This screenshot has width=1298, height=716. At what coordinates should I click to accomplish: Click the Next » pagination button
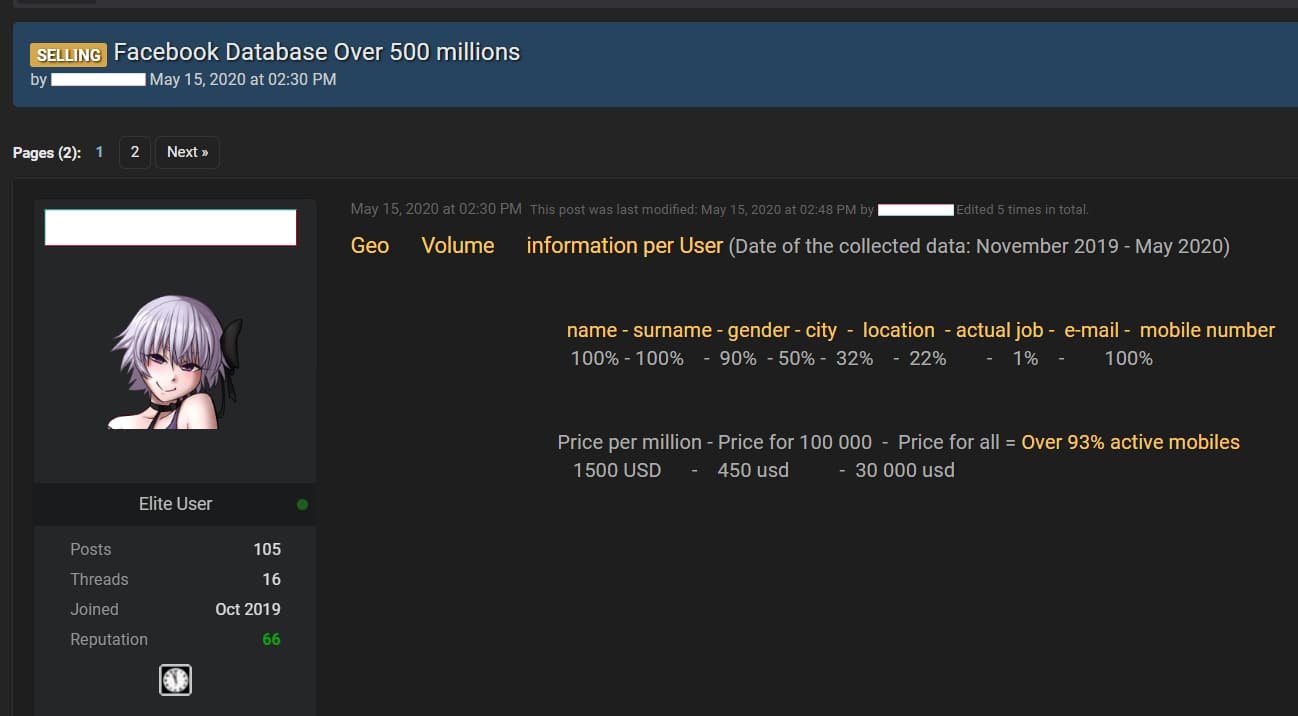pyautogui.click(x=187, y=152)
